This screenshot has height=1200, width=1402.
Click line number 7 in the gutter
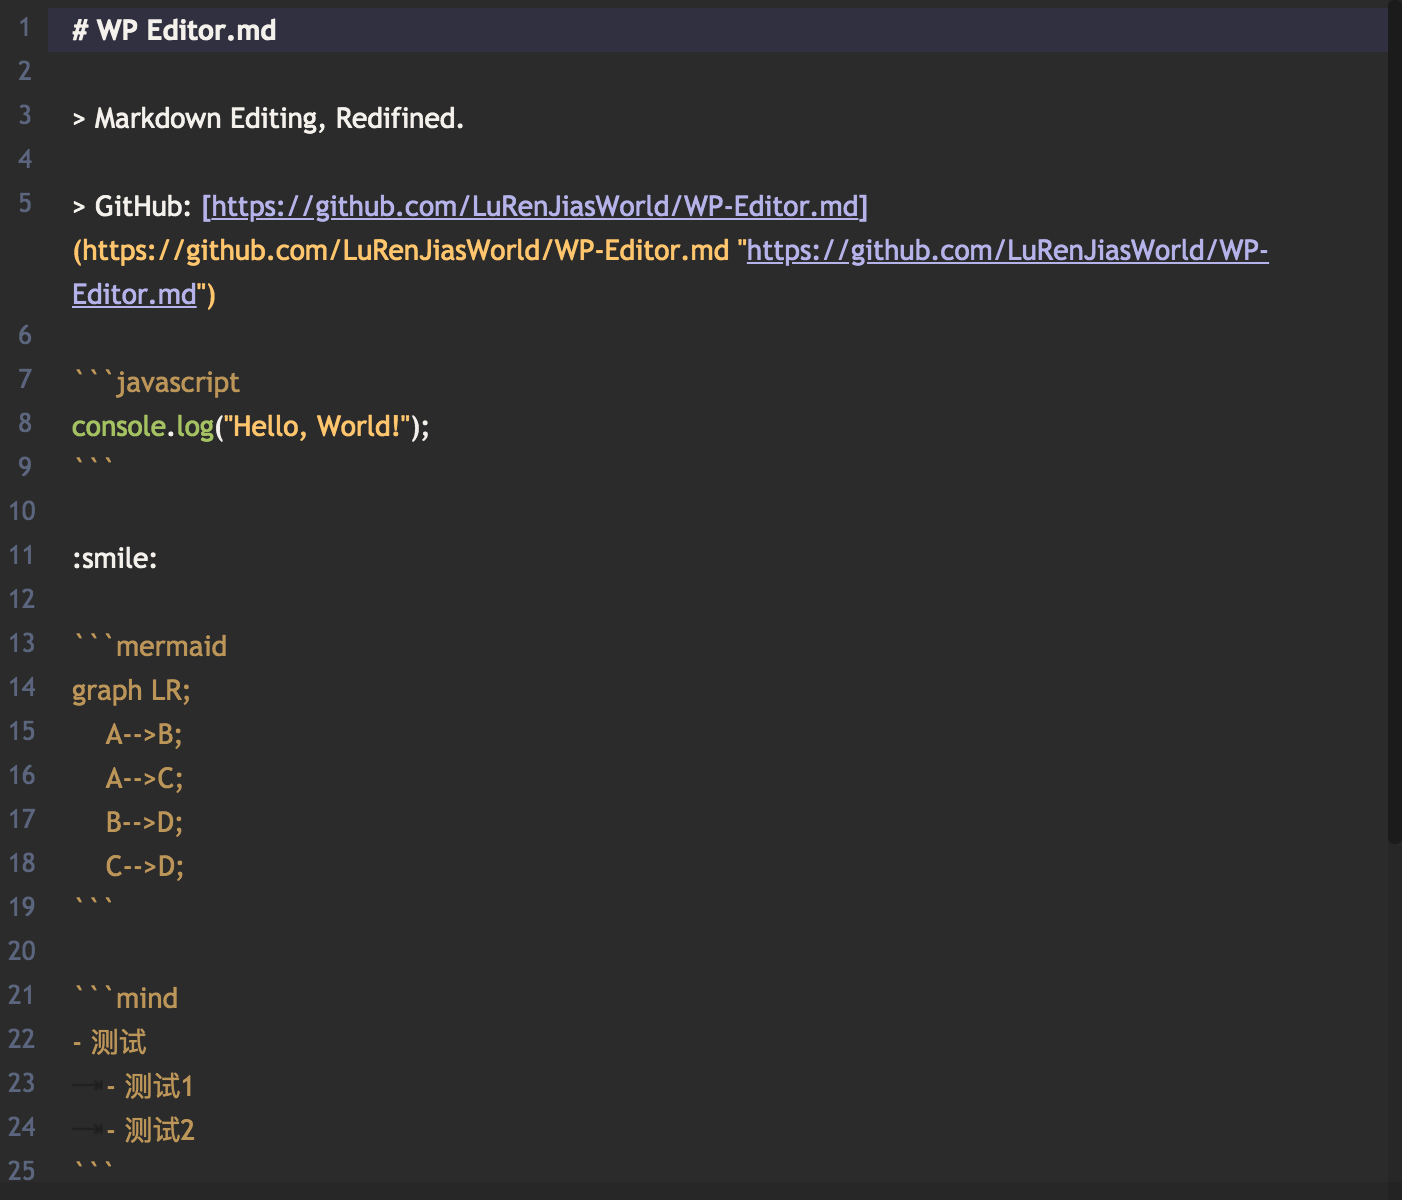25,379
